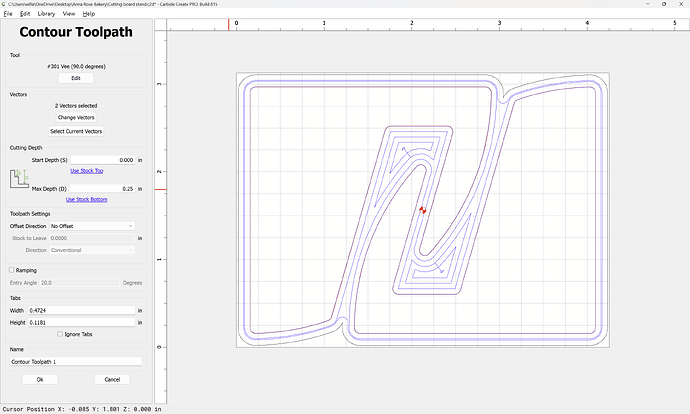Viewport: 690px width, 414px height.
Task: Click the Stock to Leave field
Action: pyautogui.click(x=92, y=238)
